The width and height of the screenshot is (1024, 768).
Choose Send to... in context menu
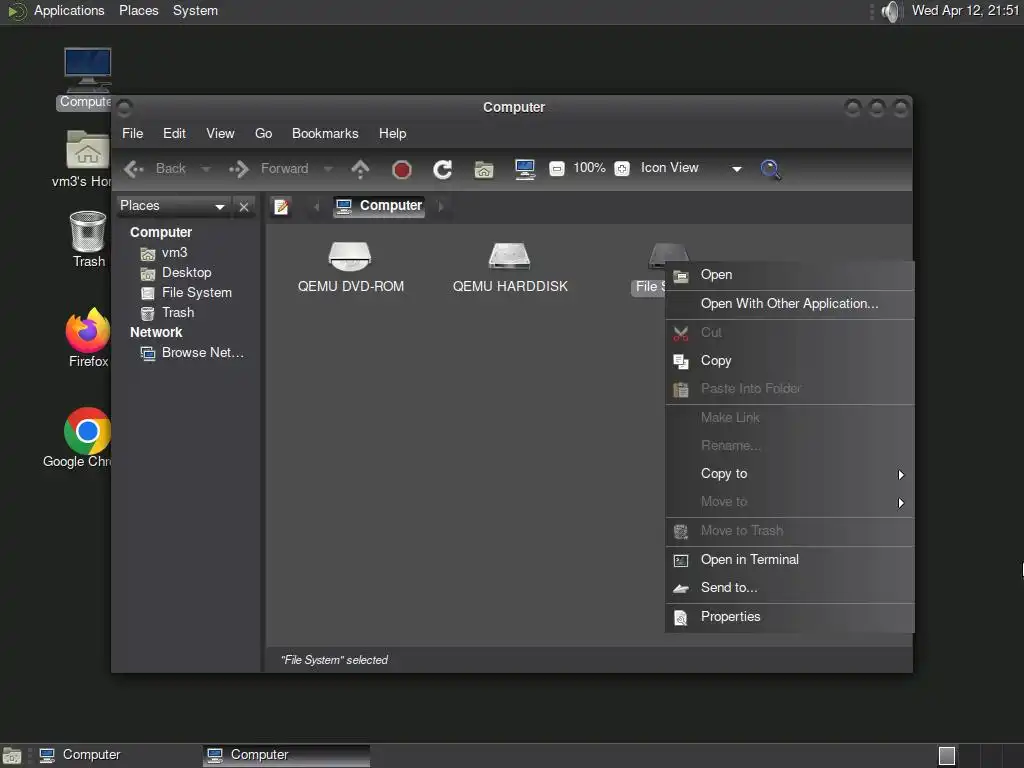pos(790,588)
